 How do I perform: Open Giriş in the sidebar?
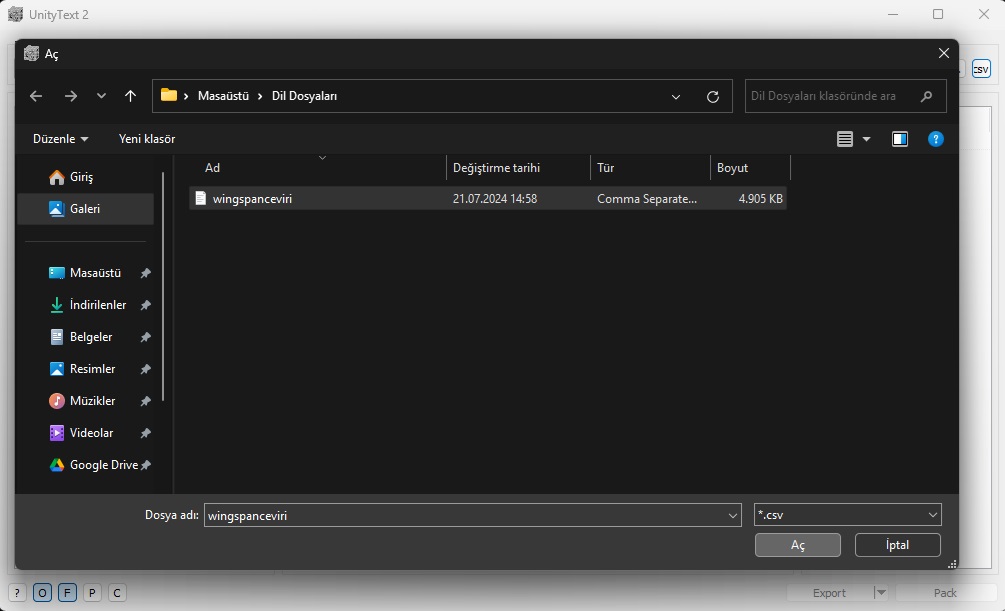point(85,177)
